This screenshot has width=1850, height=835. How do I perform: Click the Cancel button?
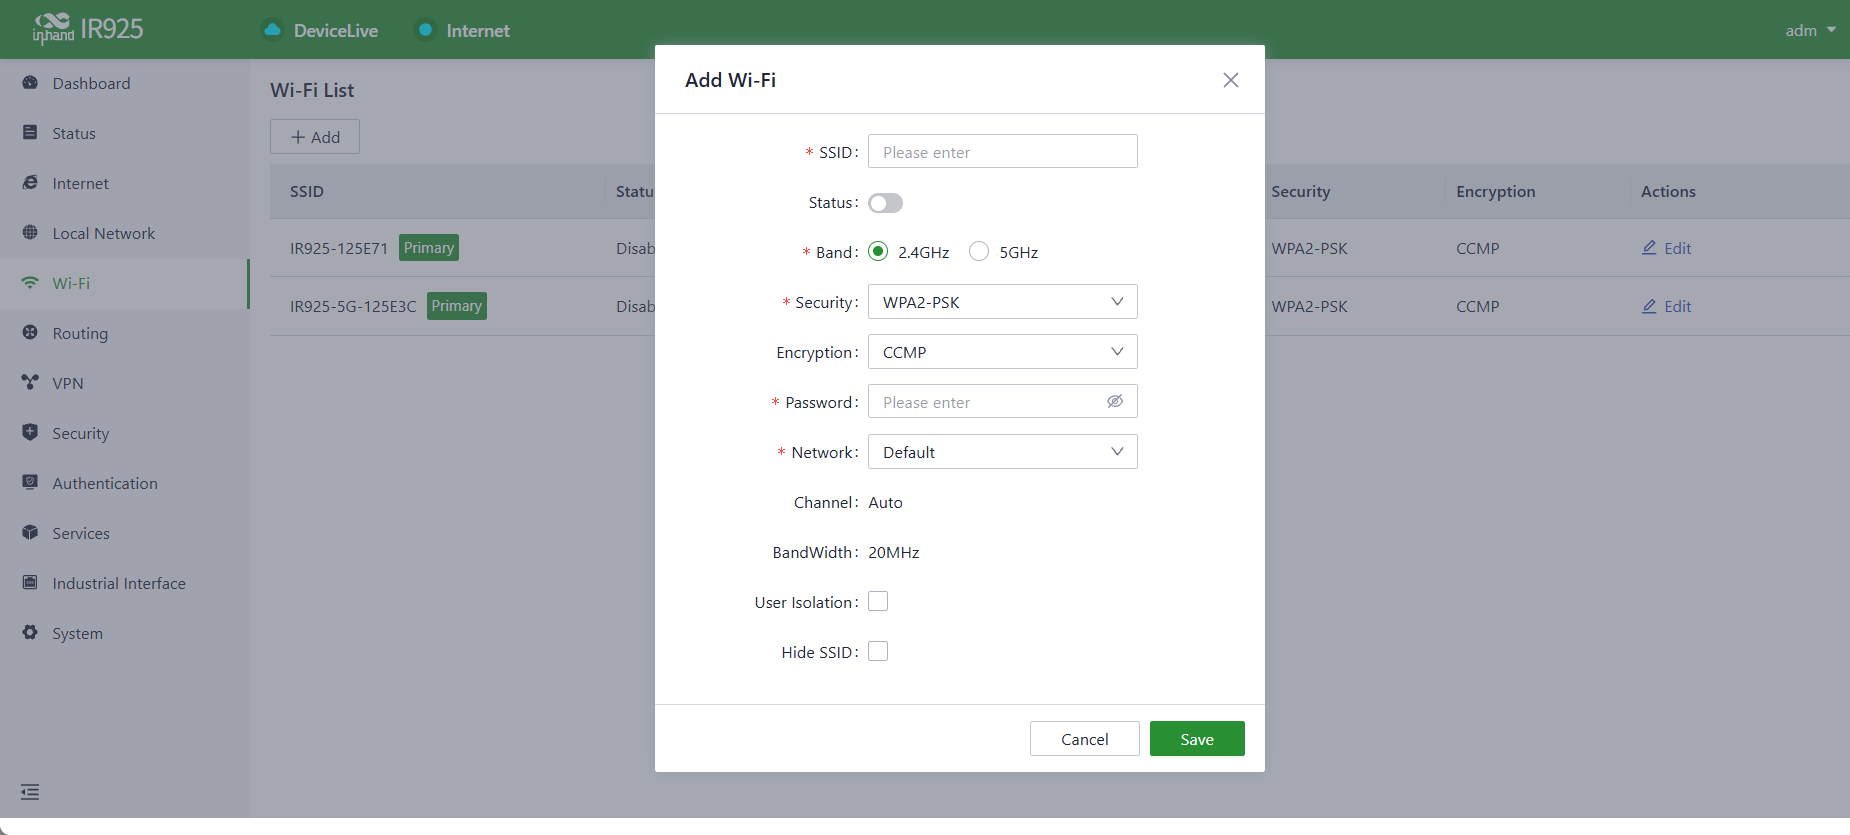pos(1085,739)
